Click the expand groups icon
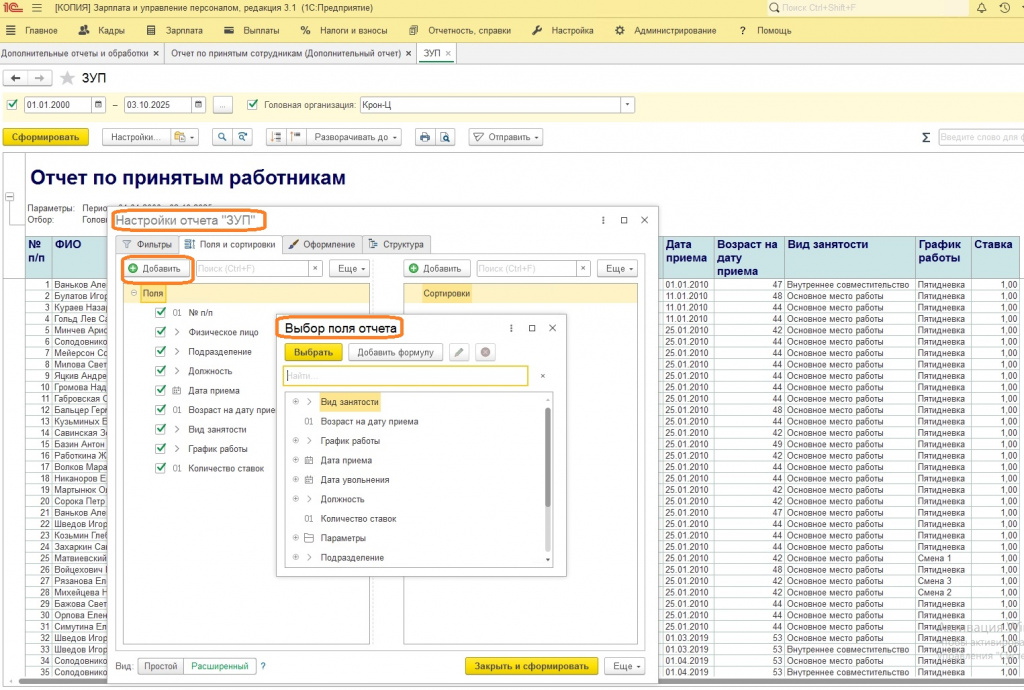The width and height of the screenshot is (1024, 690). pyautogui.click(x=295, y=137)
